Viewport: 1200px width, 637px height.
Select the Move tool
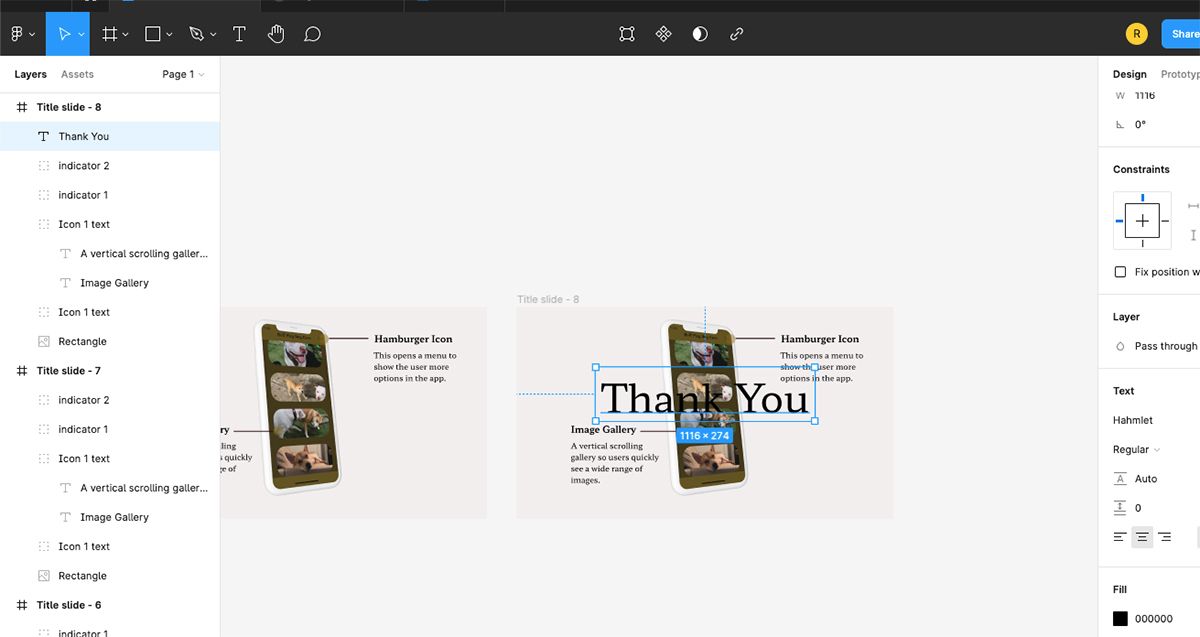point(62,33)
